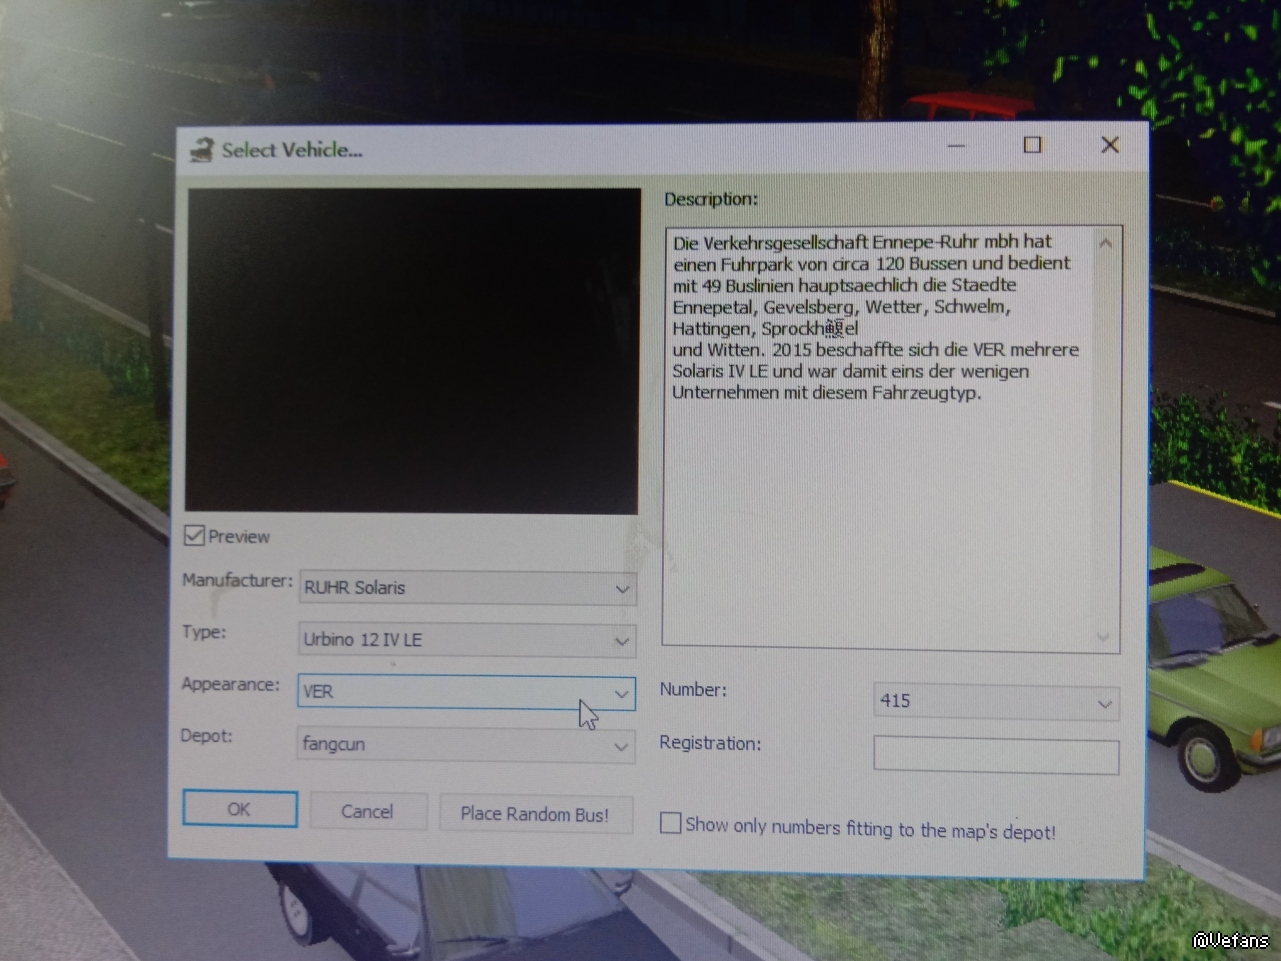Click Place Random Bus! button
1281x961 pixels.
(x=534, y=814)
